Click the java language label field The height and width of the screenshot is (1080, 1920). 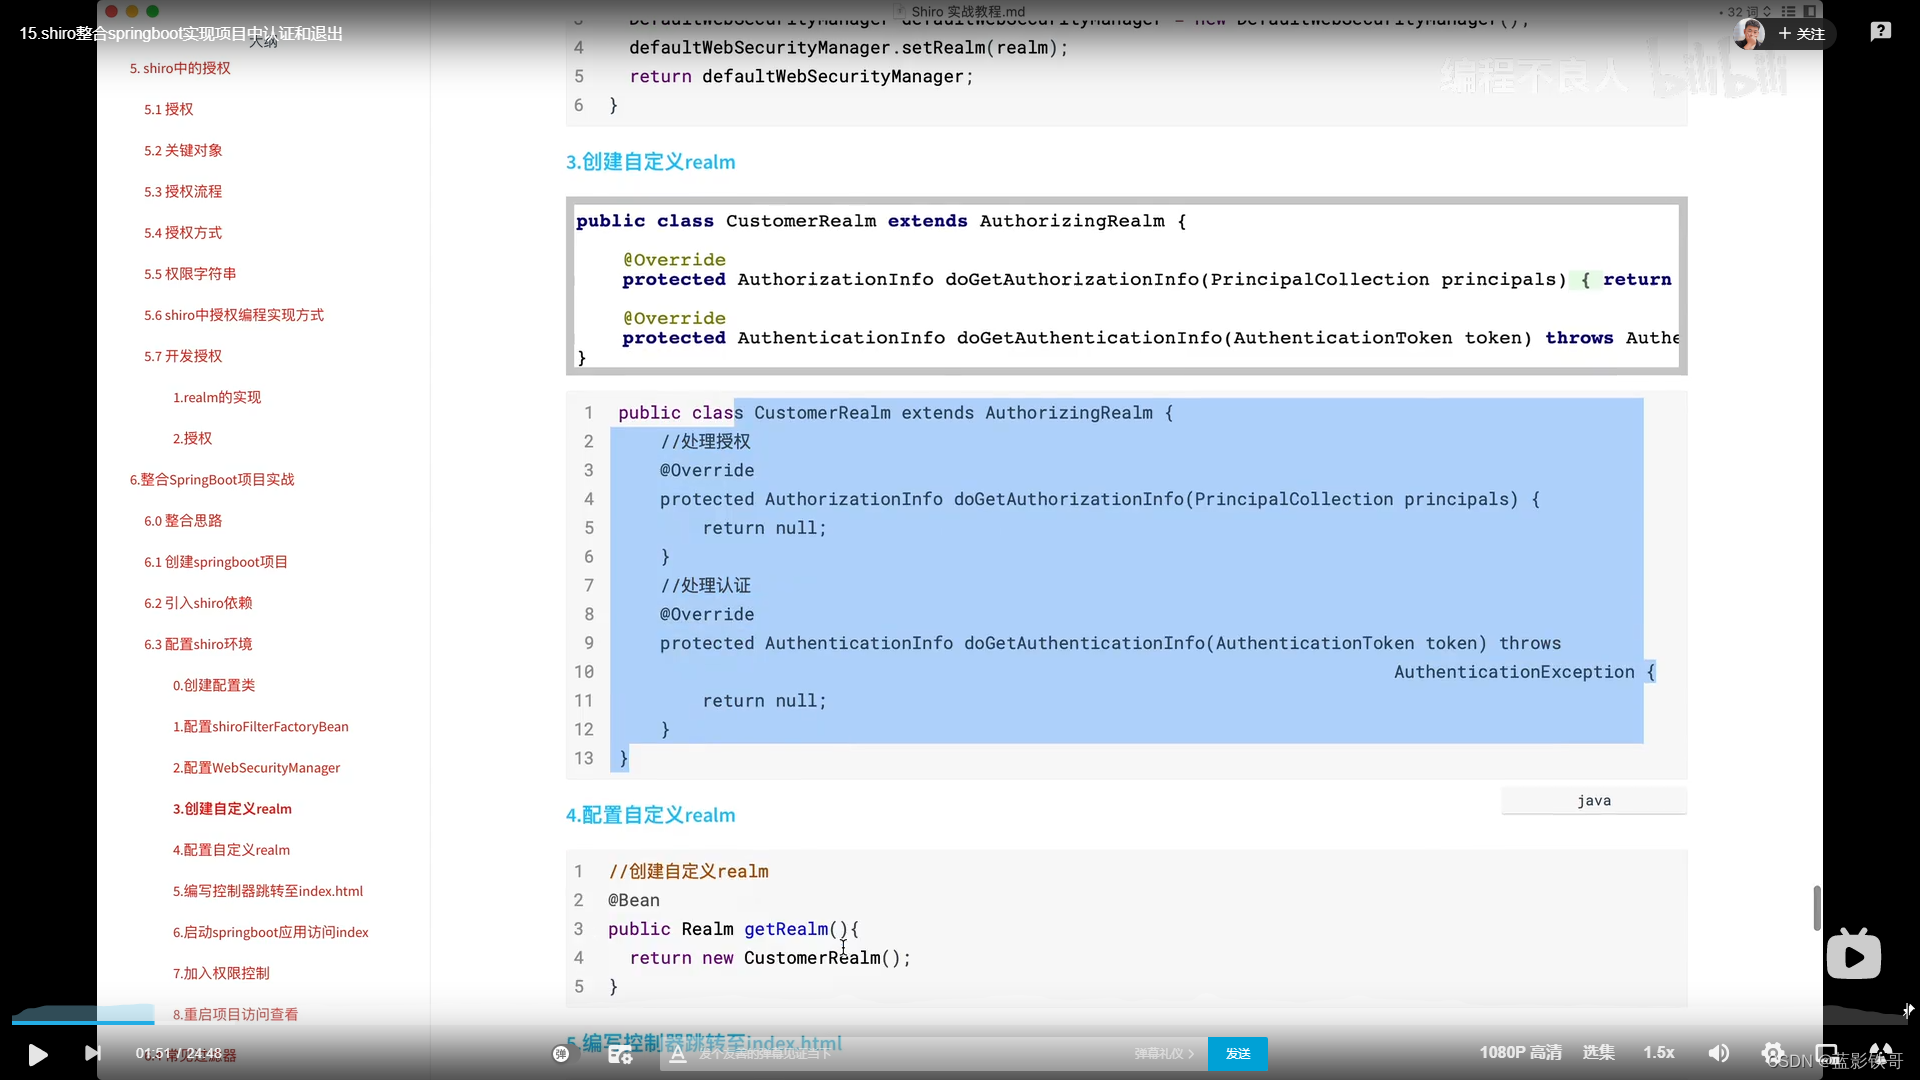point(1593,800)
